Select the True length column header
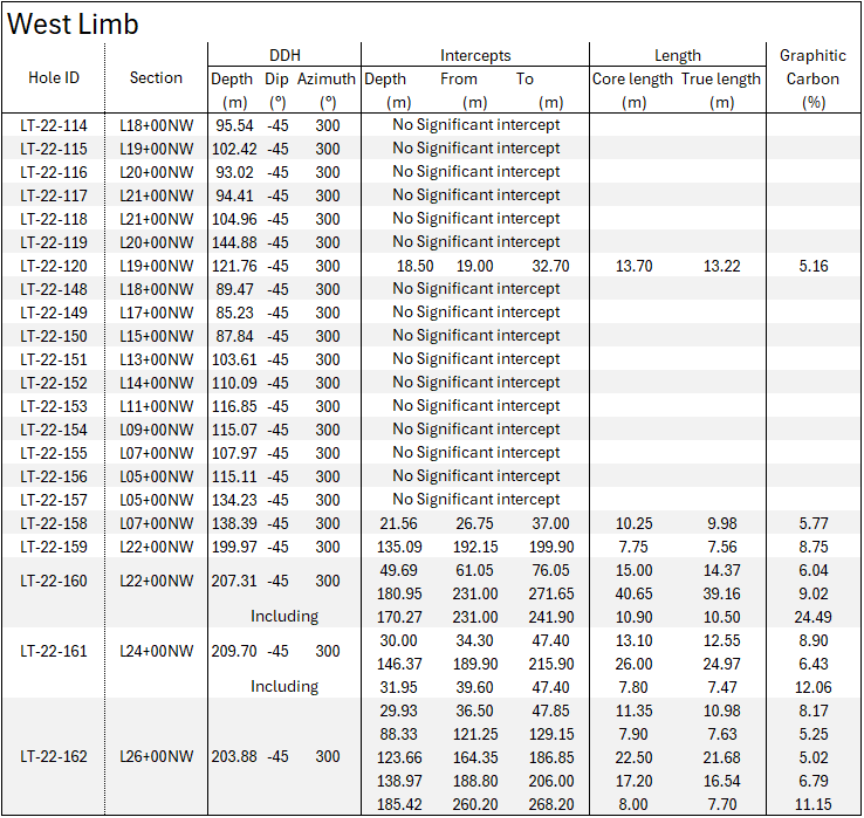Screen dimensions: 864x818 tap(721, 79)
